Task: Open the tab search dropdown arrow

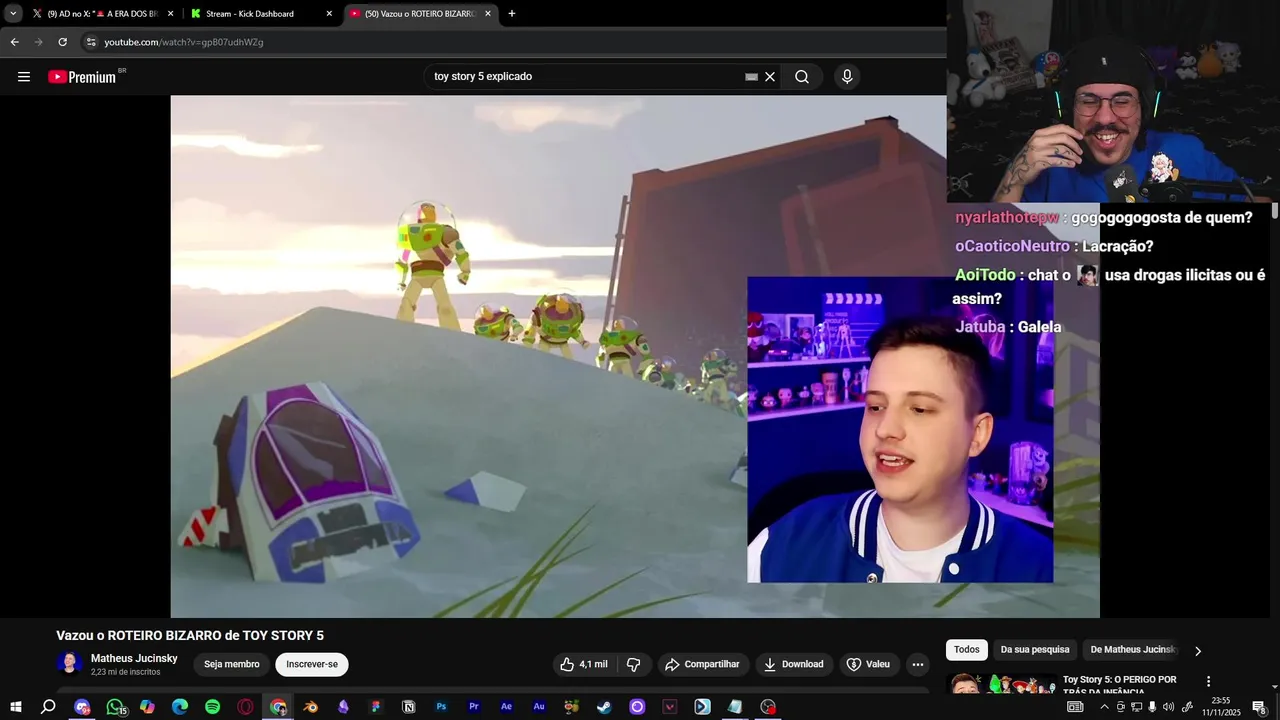Action: (13, 14)
